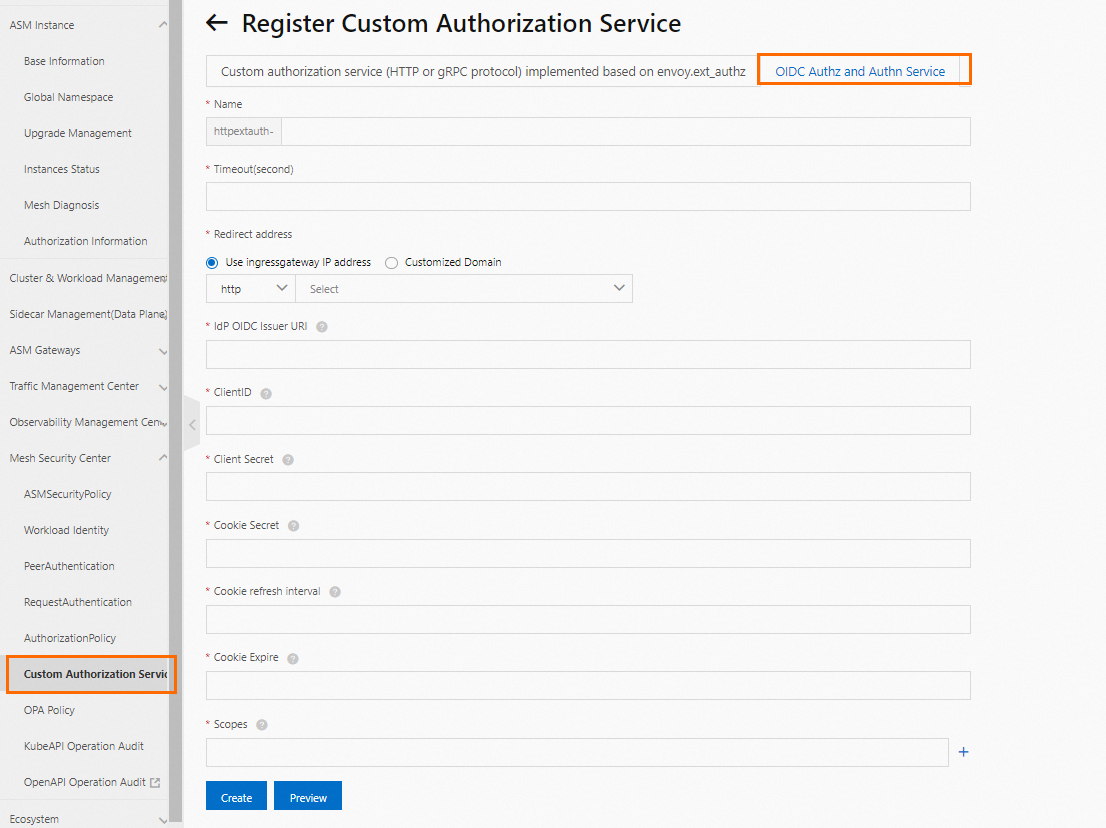Focus the Scopes input field
The image size is (1106, 828).
[577, 752]
